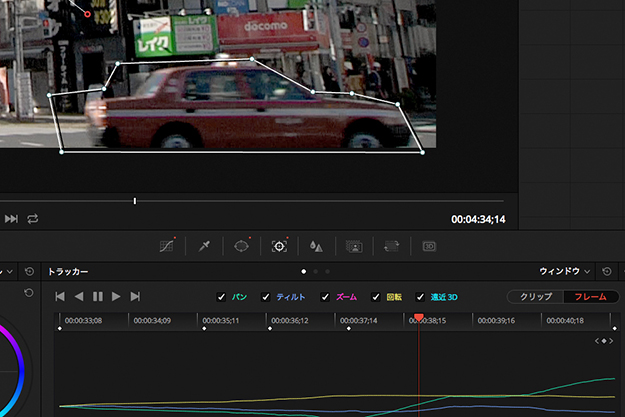Click the viewer scrubber bar playhead
Image resolution: width=625 pixels, height=417 pixels.
coord(135,201)
